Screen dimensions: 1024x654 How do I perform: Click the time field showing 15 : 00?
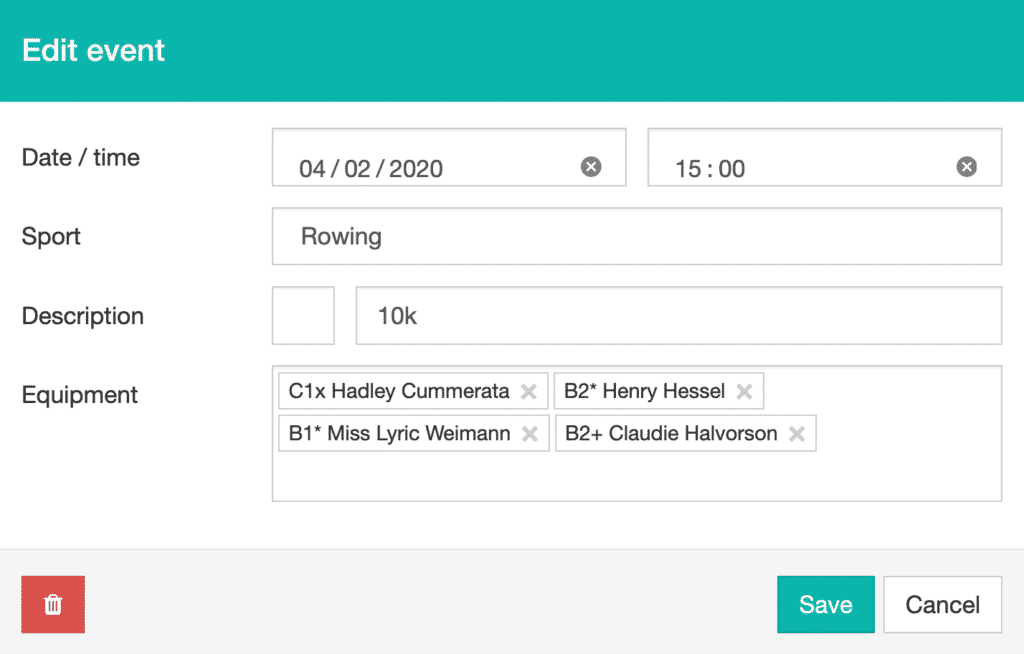coord(824,157)
